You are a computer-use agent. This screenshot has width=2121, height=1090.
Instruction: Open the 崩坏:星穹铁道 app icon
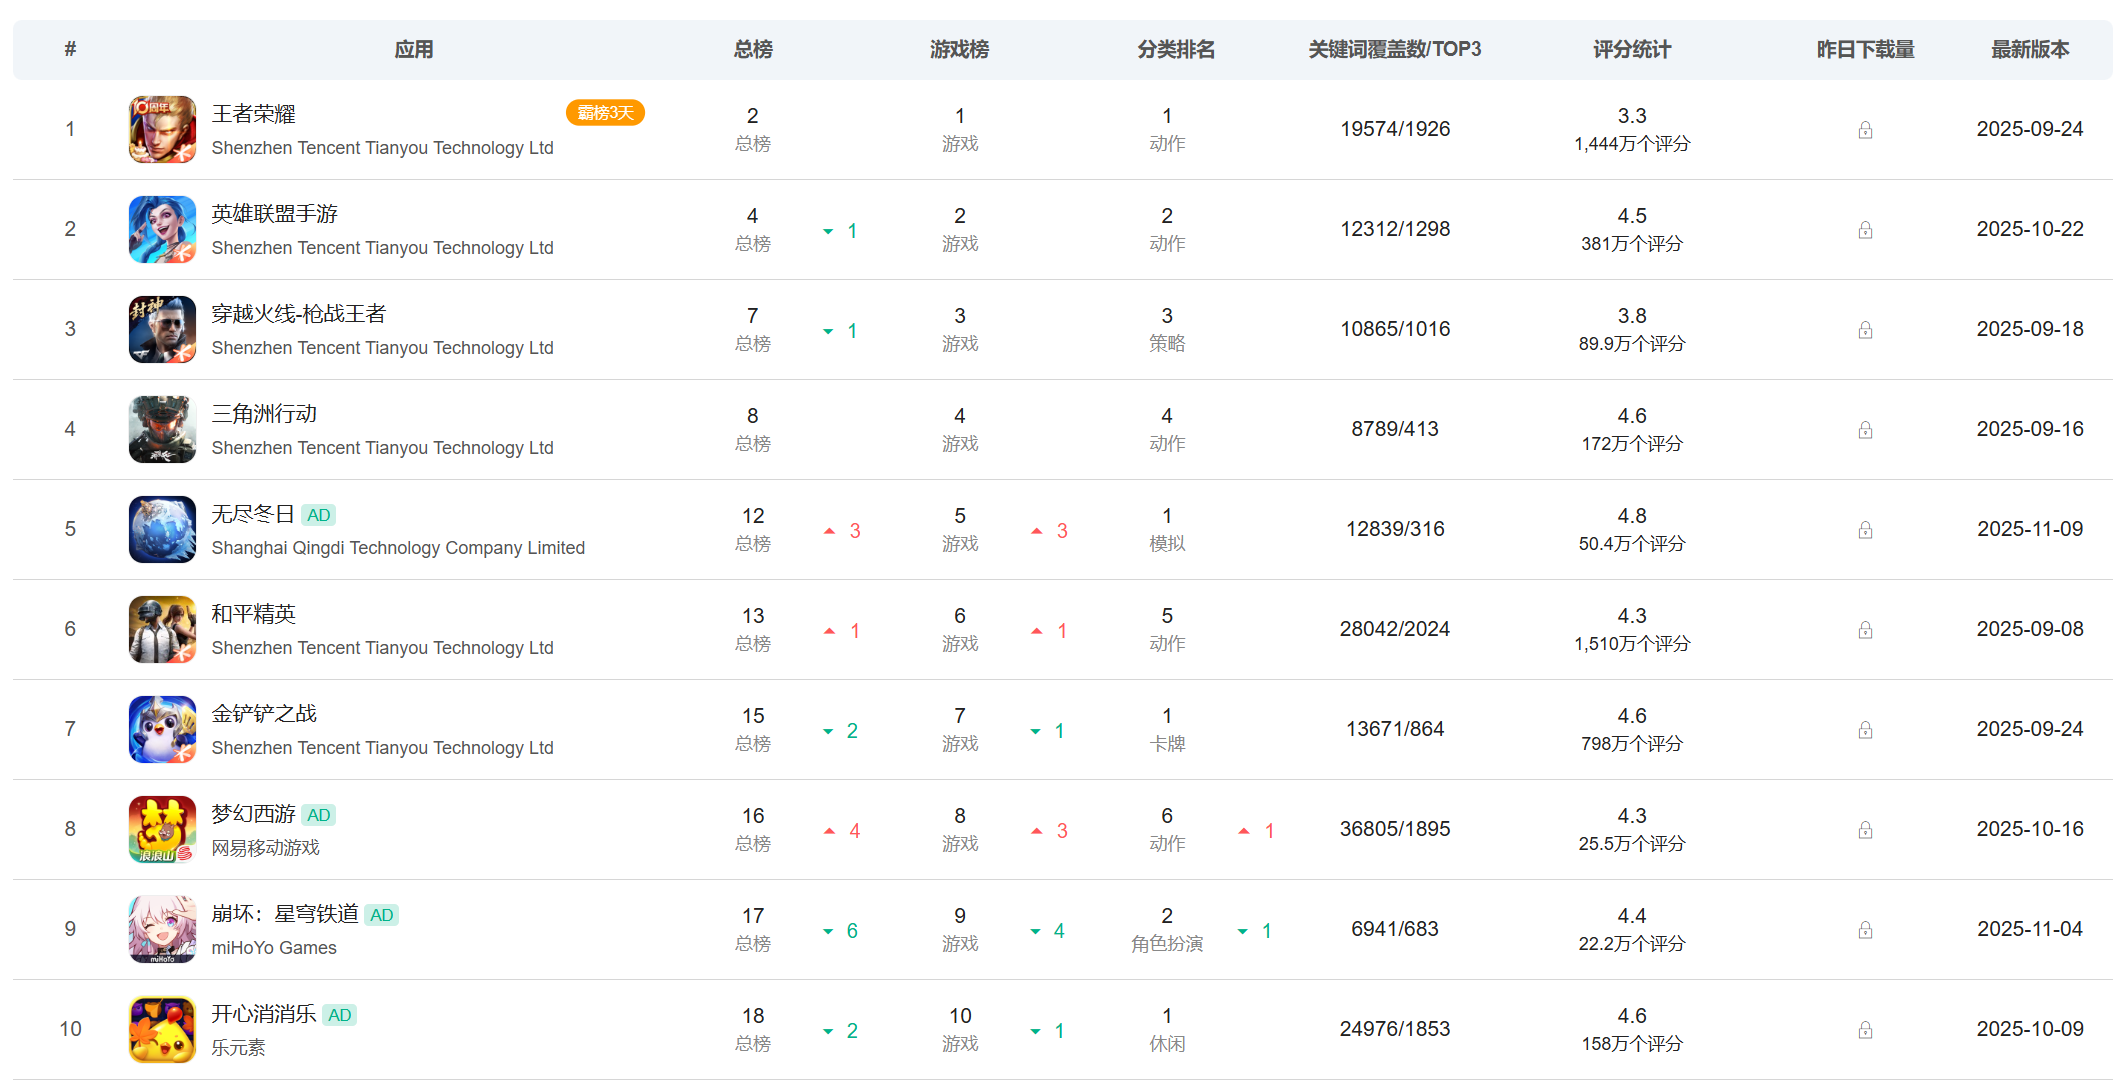tap(162, 929)
